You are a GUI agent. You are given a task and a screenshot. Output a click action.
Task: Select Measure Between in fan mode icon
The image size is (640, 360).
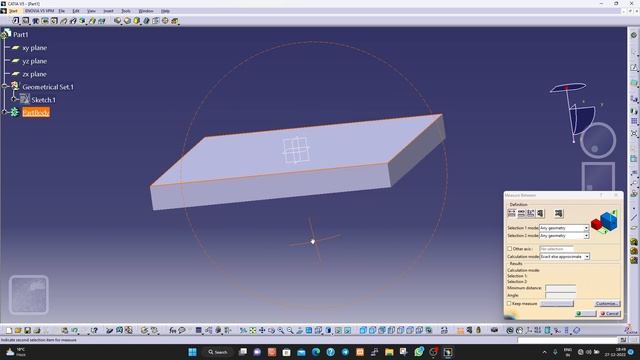(x=531, y=213)
